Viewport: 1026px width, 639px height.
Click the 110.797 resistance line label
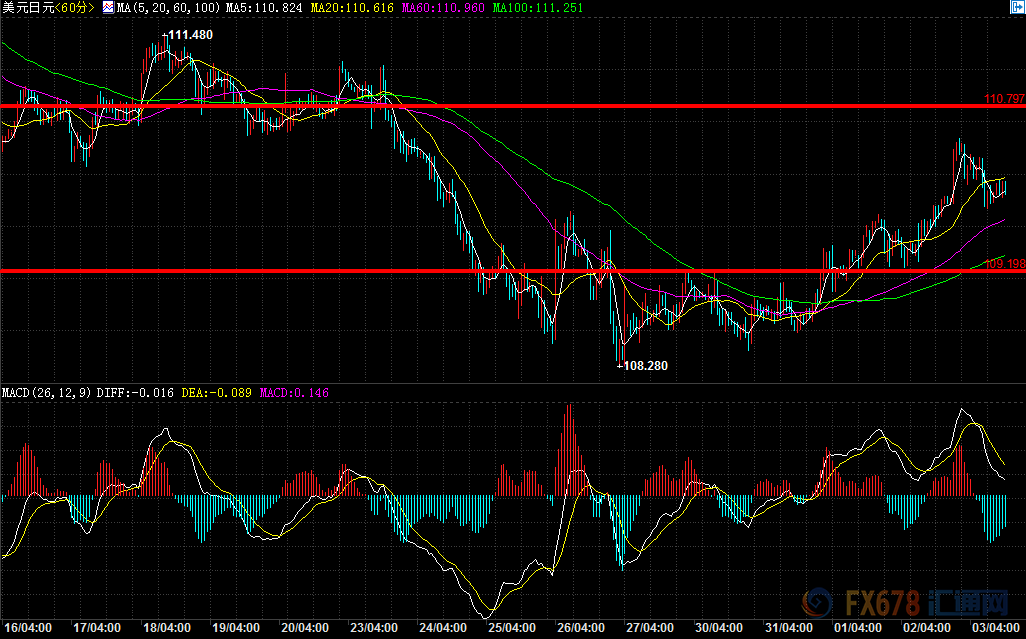[1004, 99]
